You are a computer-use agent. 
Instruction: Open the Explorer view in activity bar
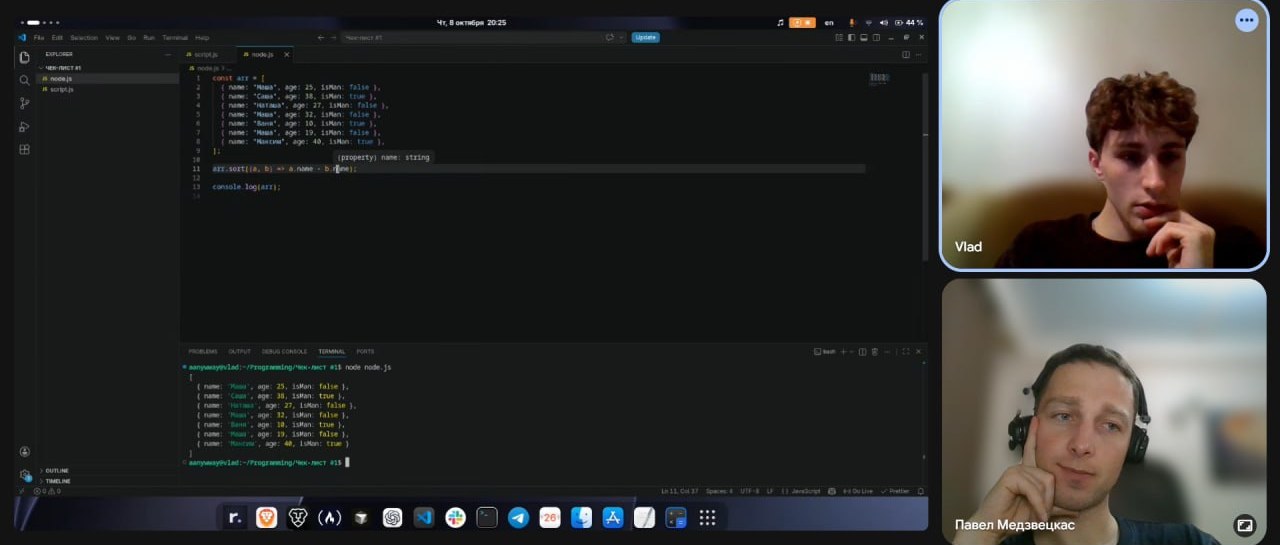click(x=24, y=57)
